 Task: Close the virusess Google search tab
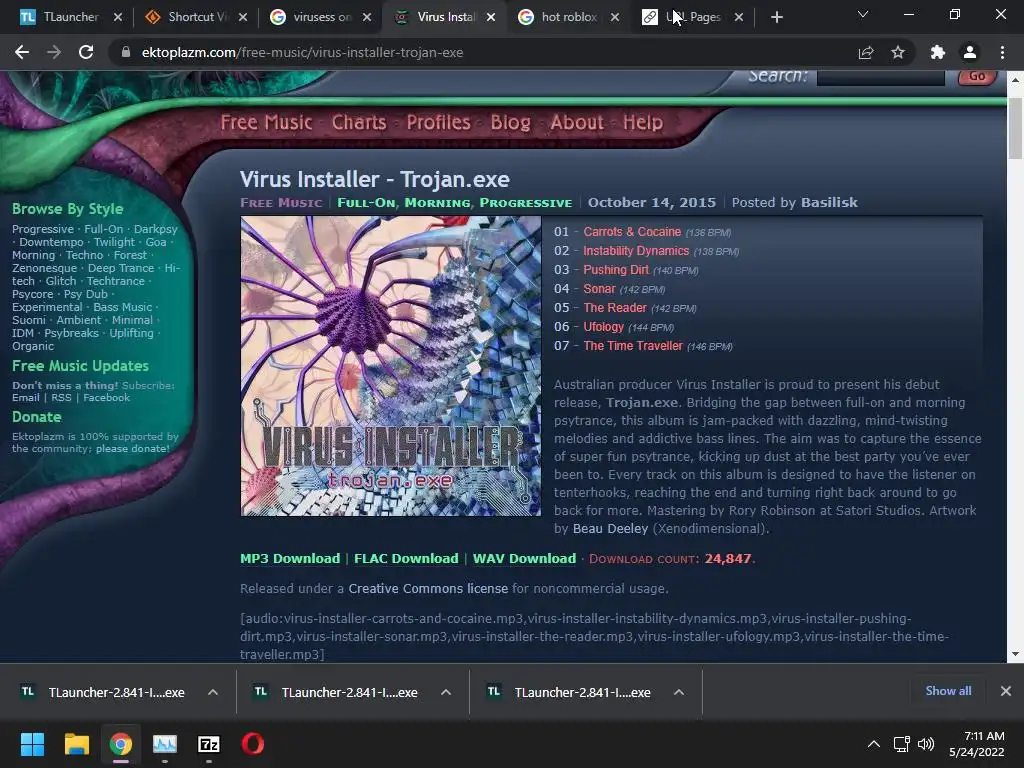coord(367,17)
